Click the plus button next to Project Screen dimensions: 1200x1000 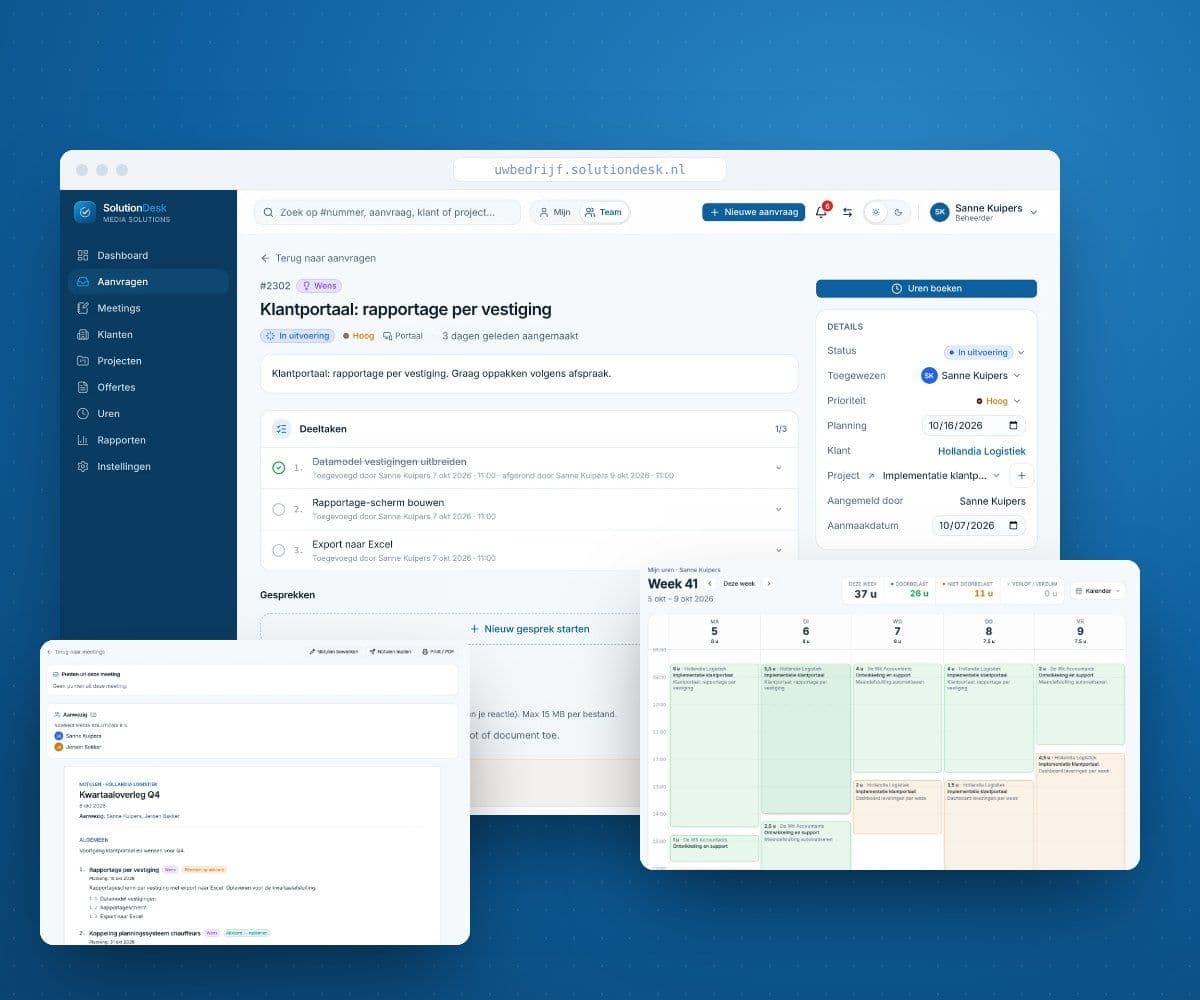point(1021,476)
